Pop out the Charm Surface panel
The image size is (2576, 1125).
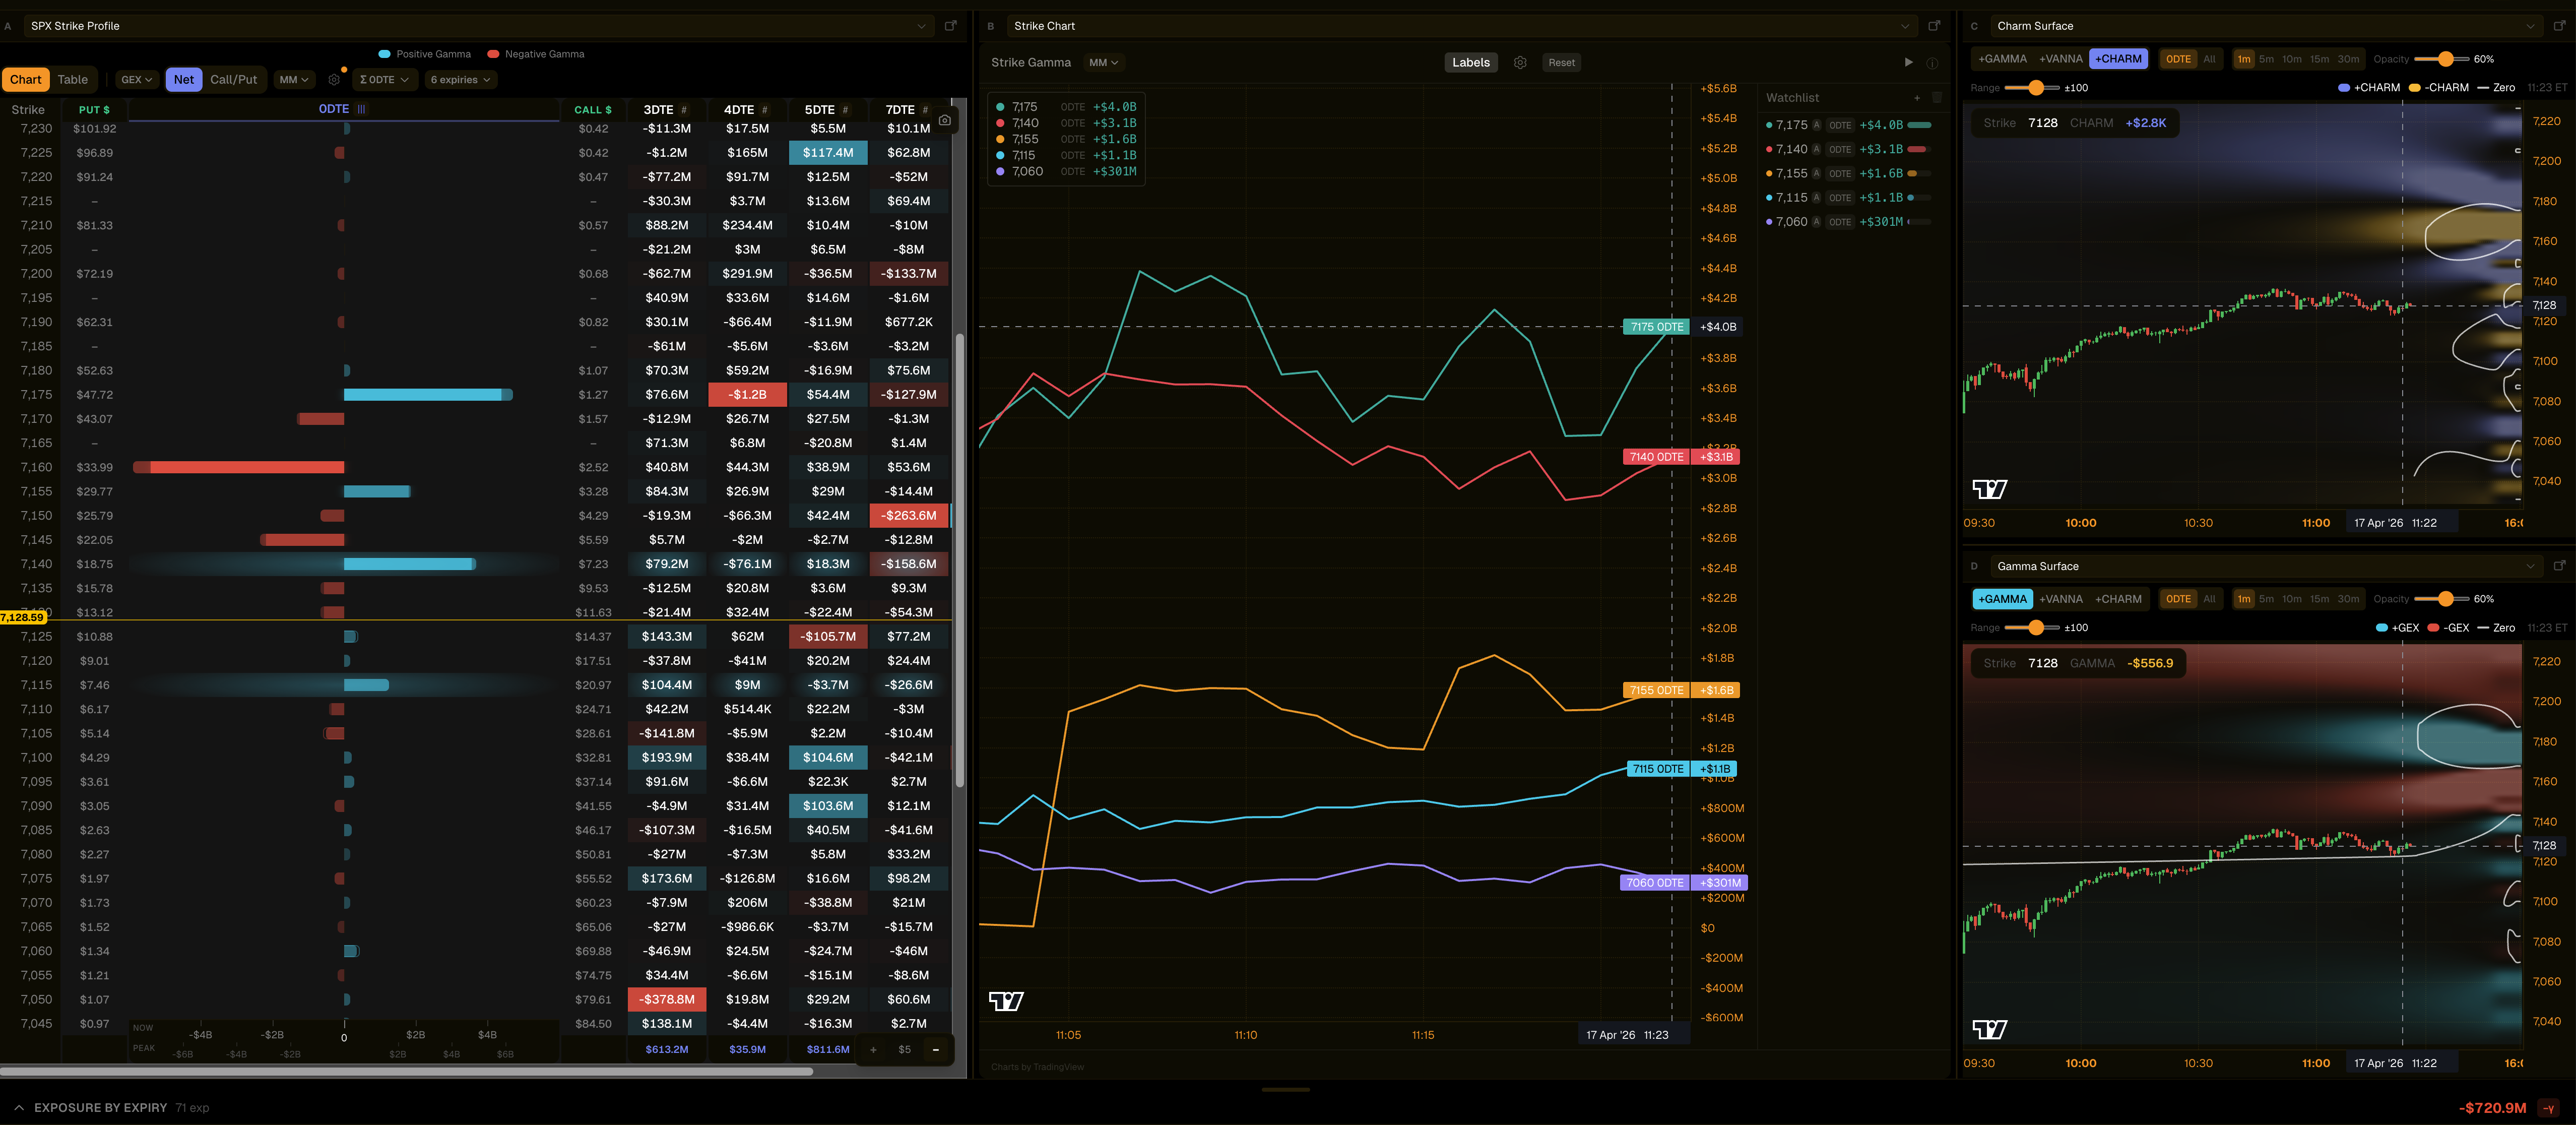[x=2559, y=26]
